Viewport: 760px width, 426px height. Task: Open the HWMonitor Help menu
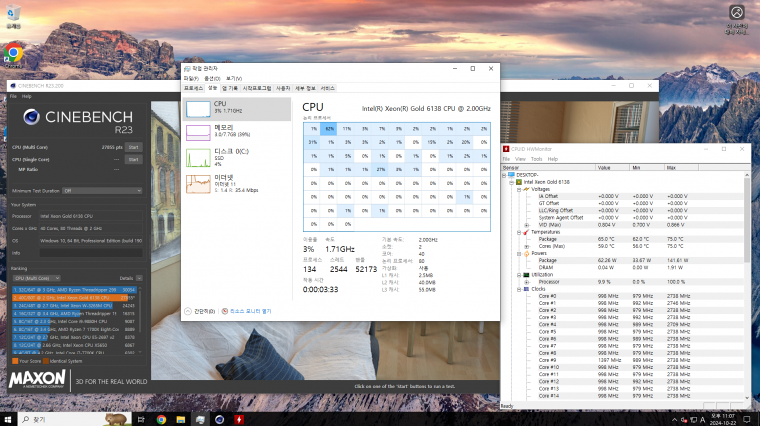pyautogui.click(x=553, y=159)
